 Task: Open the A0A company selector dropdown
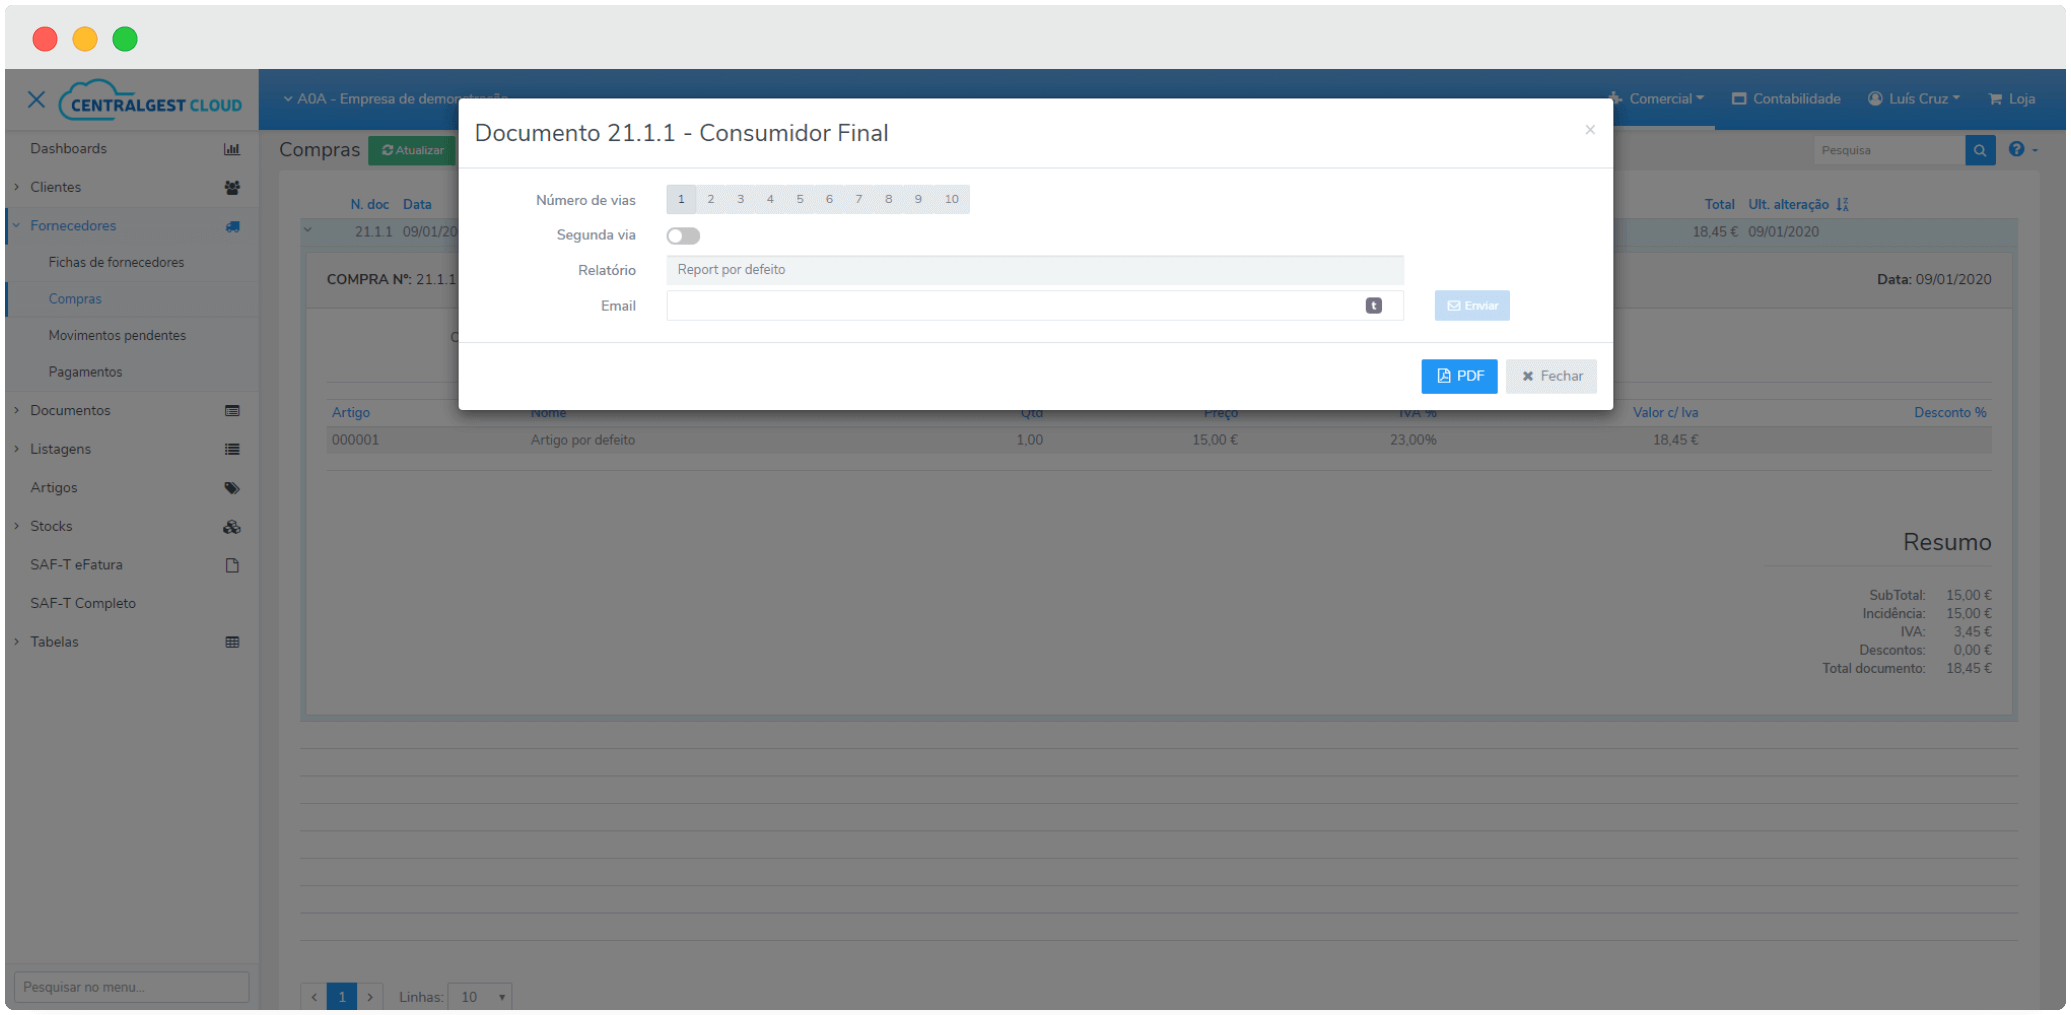395,98
